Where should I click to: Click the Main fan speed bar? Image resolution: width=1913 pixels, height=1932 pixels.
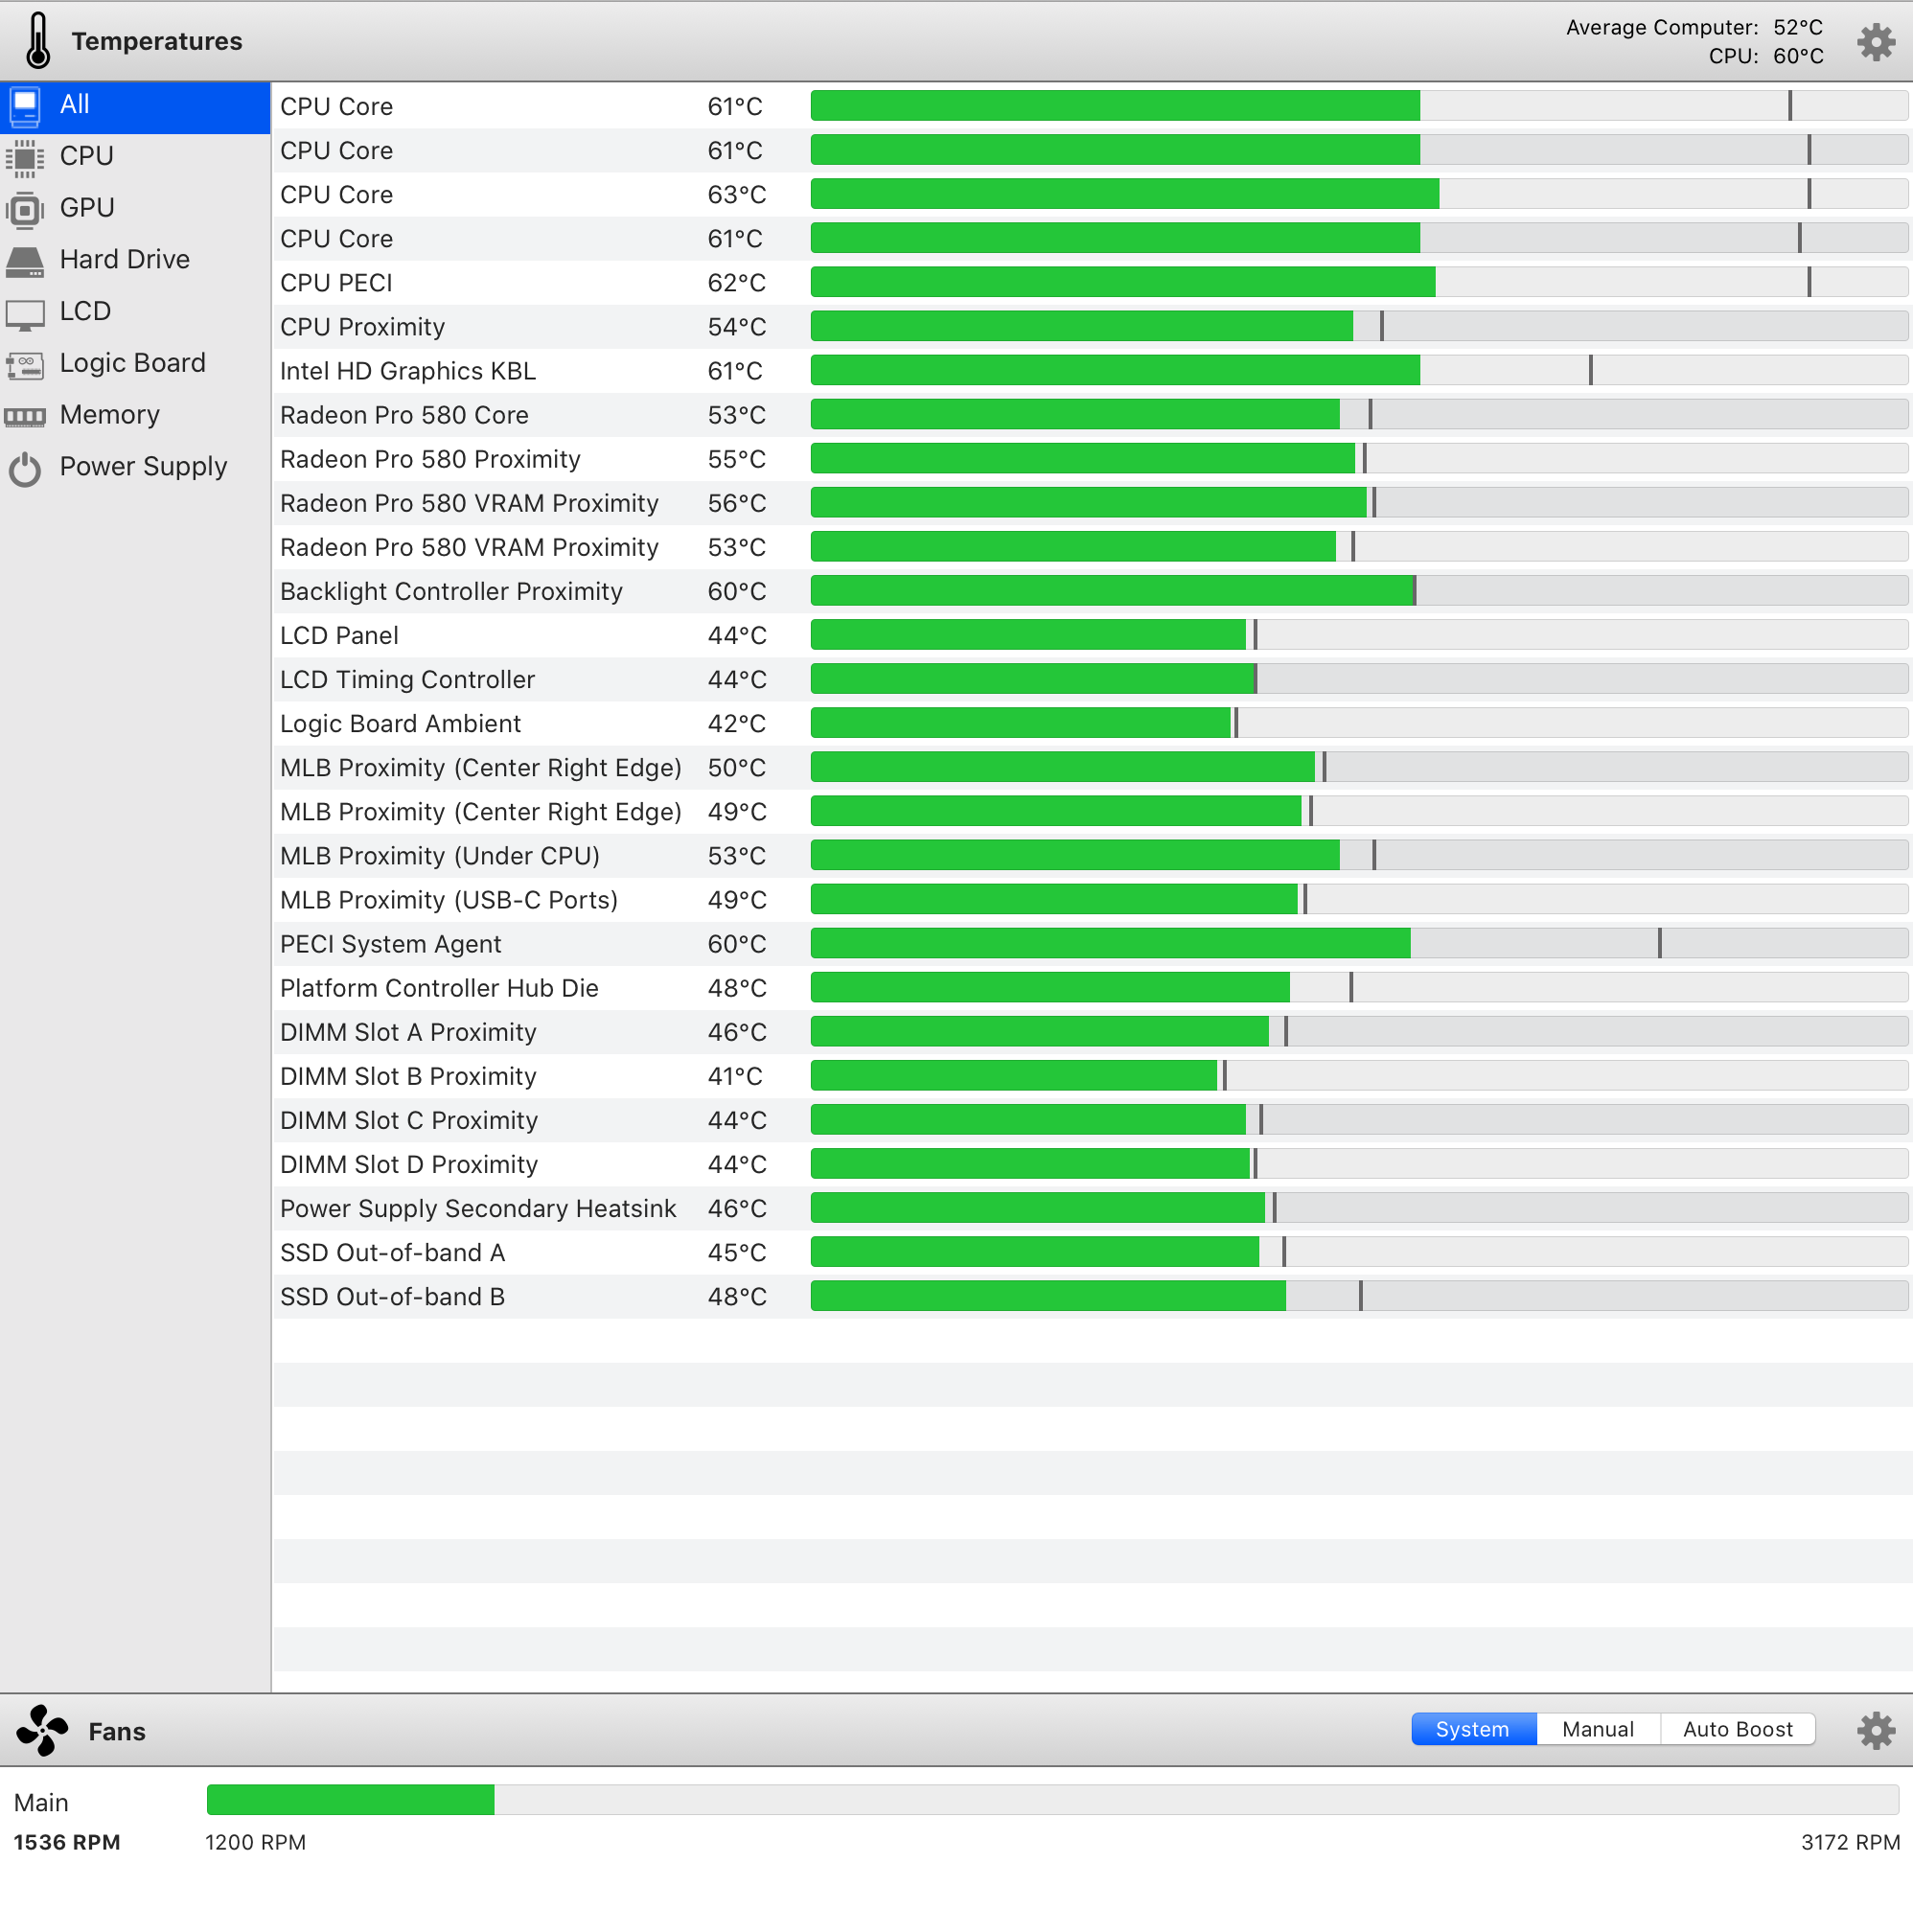[x=1051, y=1800]
